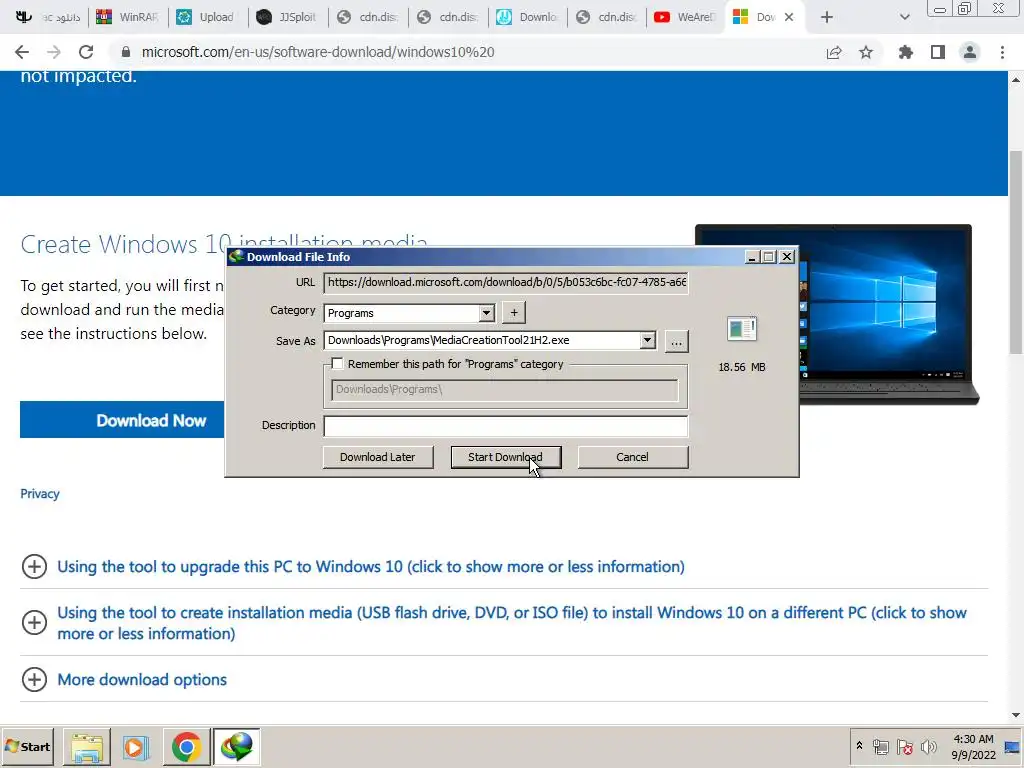Viewport: 1024px width, 768px height.
Task: Open a new tab with plus button
Action: coord(827,17)
